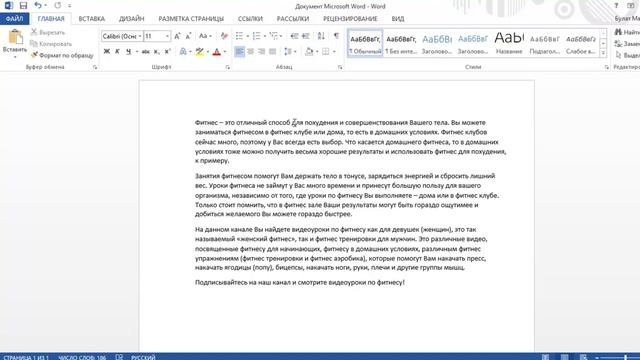Image resolution: width=640 pixels, height=360 pixels.
Task: Switch to the ВСТАВКА tab
Action: 91,19
